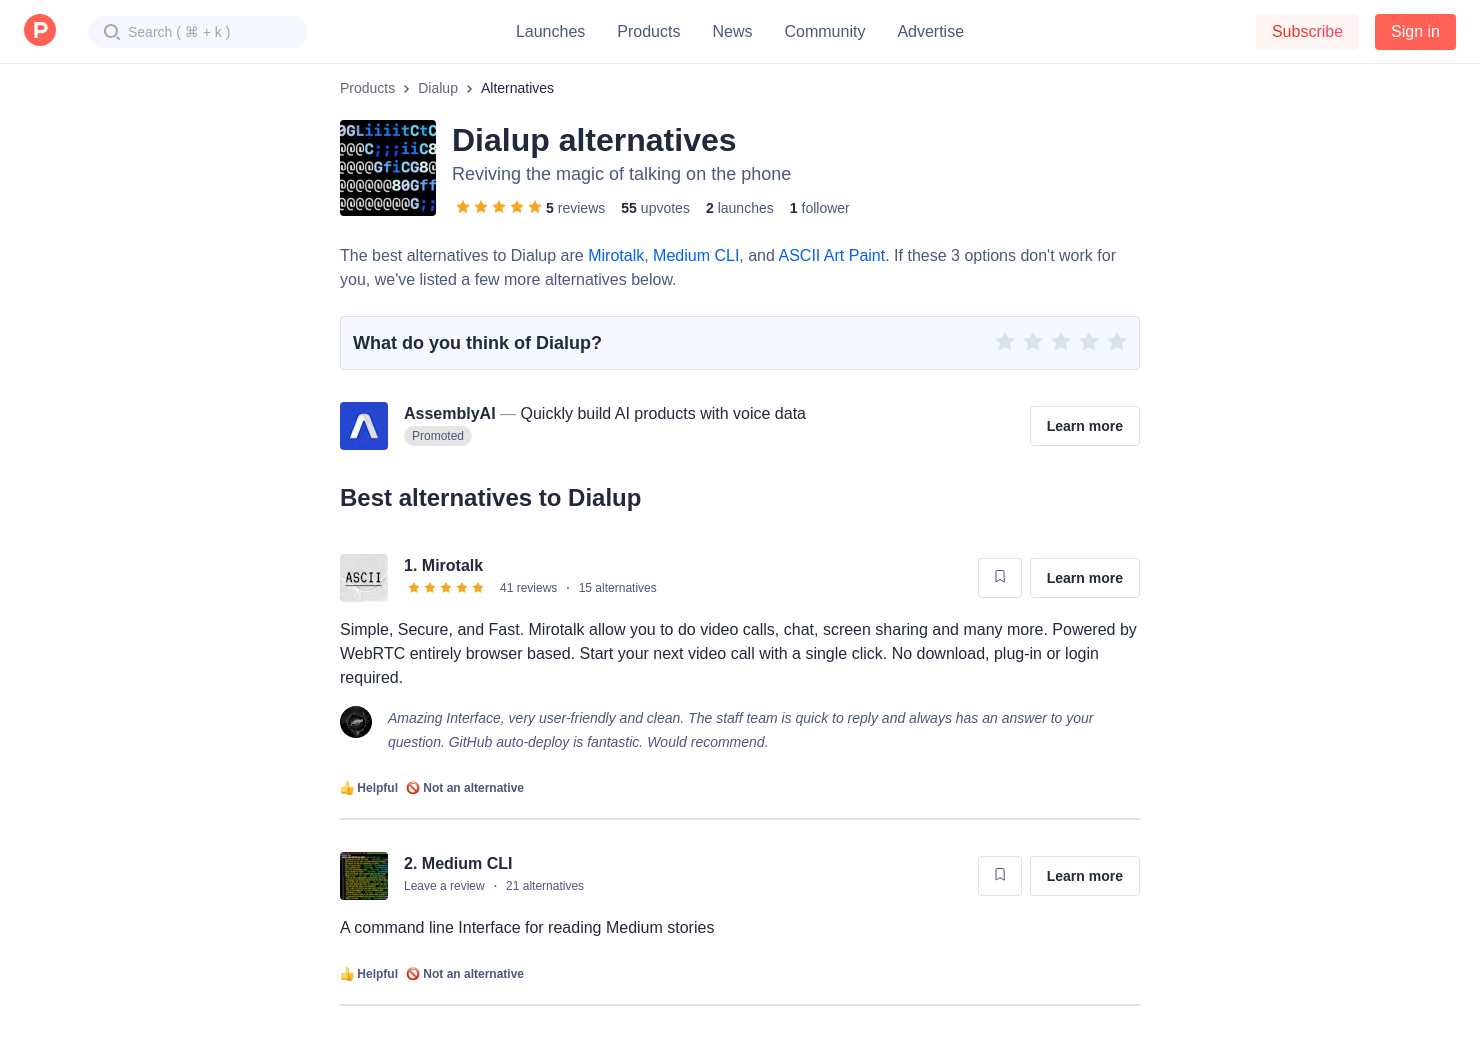The height and width of the screenshot is (1037, 1480).
Task: Rate Dialup one star
Action: [1004, 342]
